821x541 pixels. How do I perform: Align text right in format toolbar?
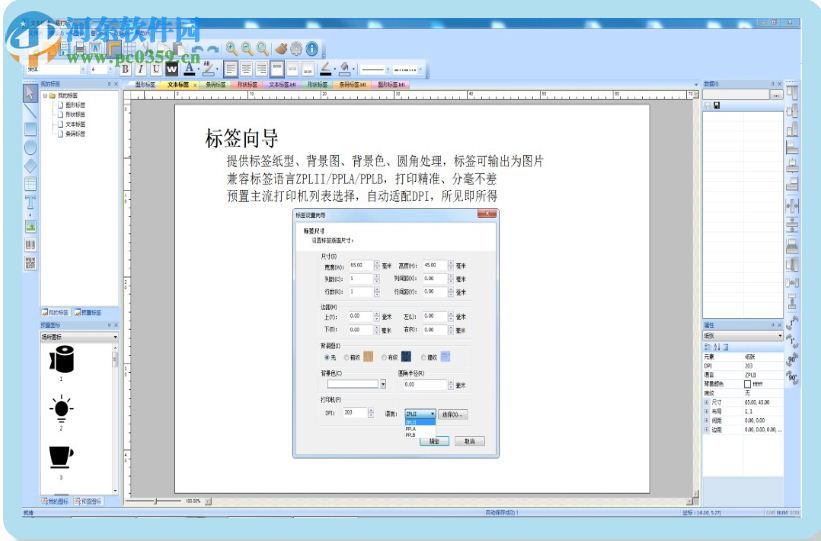[x=261, y=69]
